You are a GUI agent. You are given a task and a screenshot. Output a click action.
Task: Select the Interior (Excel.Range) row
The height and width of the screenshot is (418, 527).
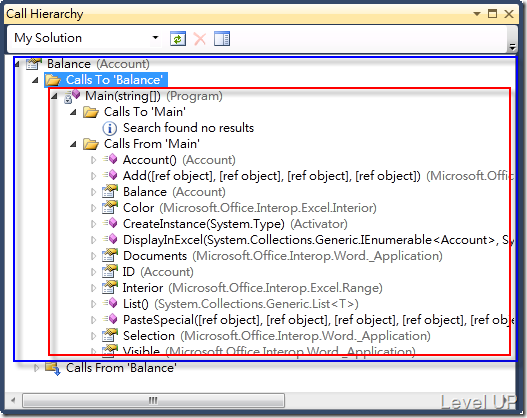[252, 288]
